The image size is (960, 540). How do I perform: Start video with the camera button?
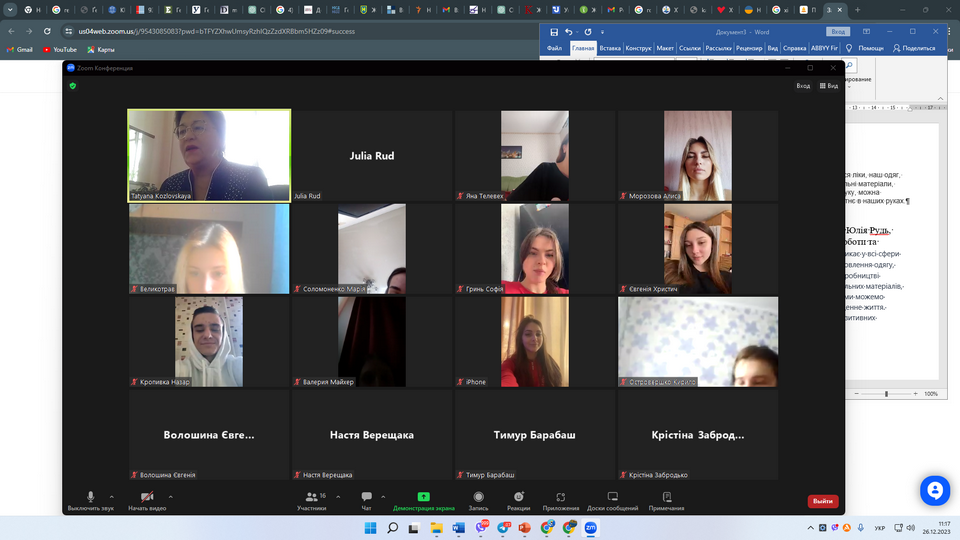(147, 497)
